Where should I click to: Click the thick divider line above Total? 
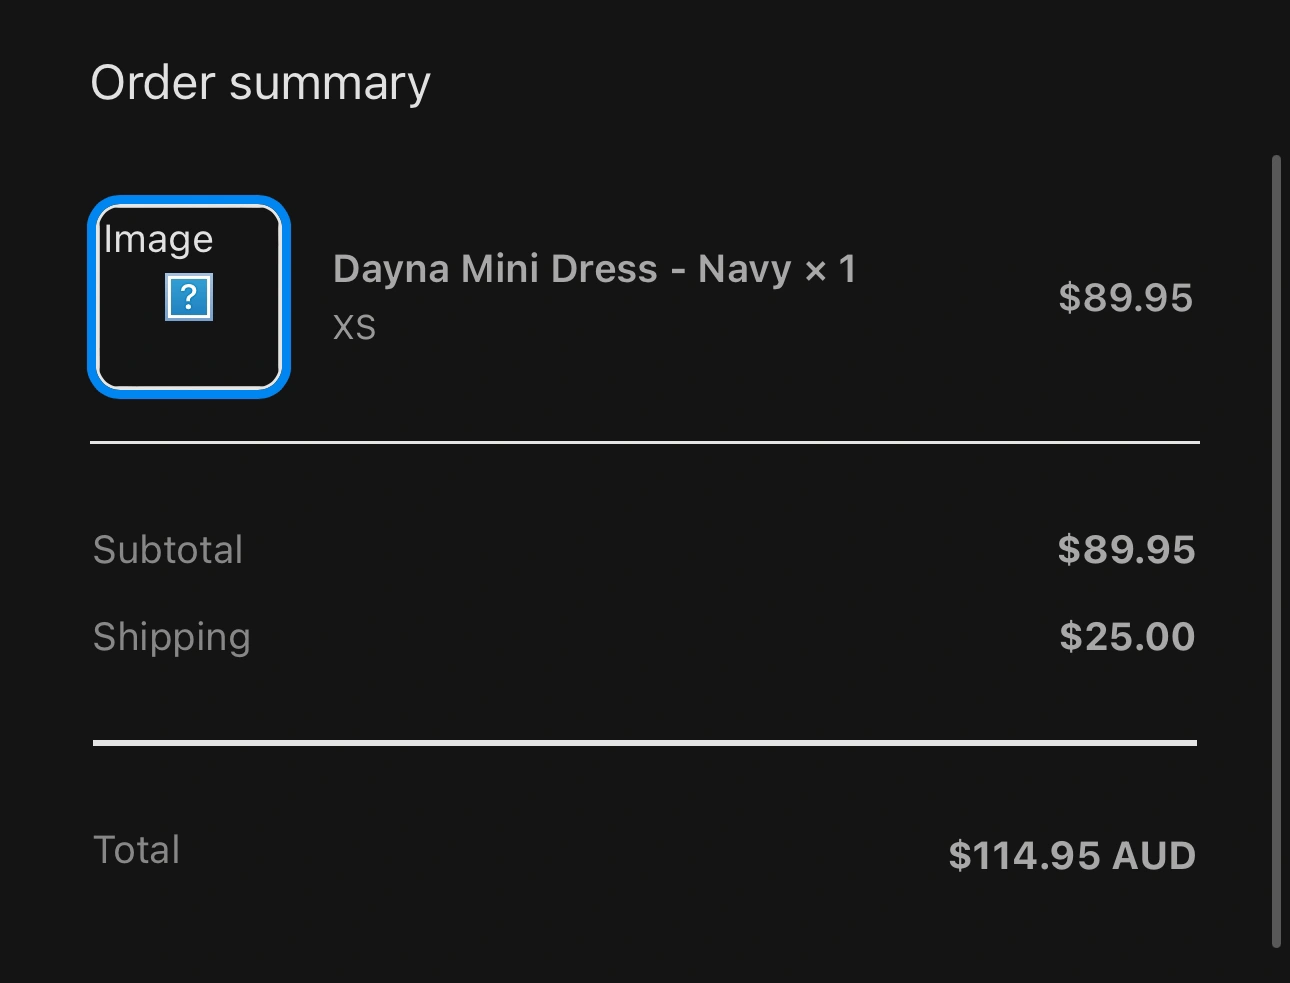[x=644, y=743]
